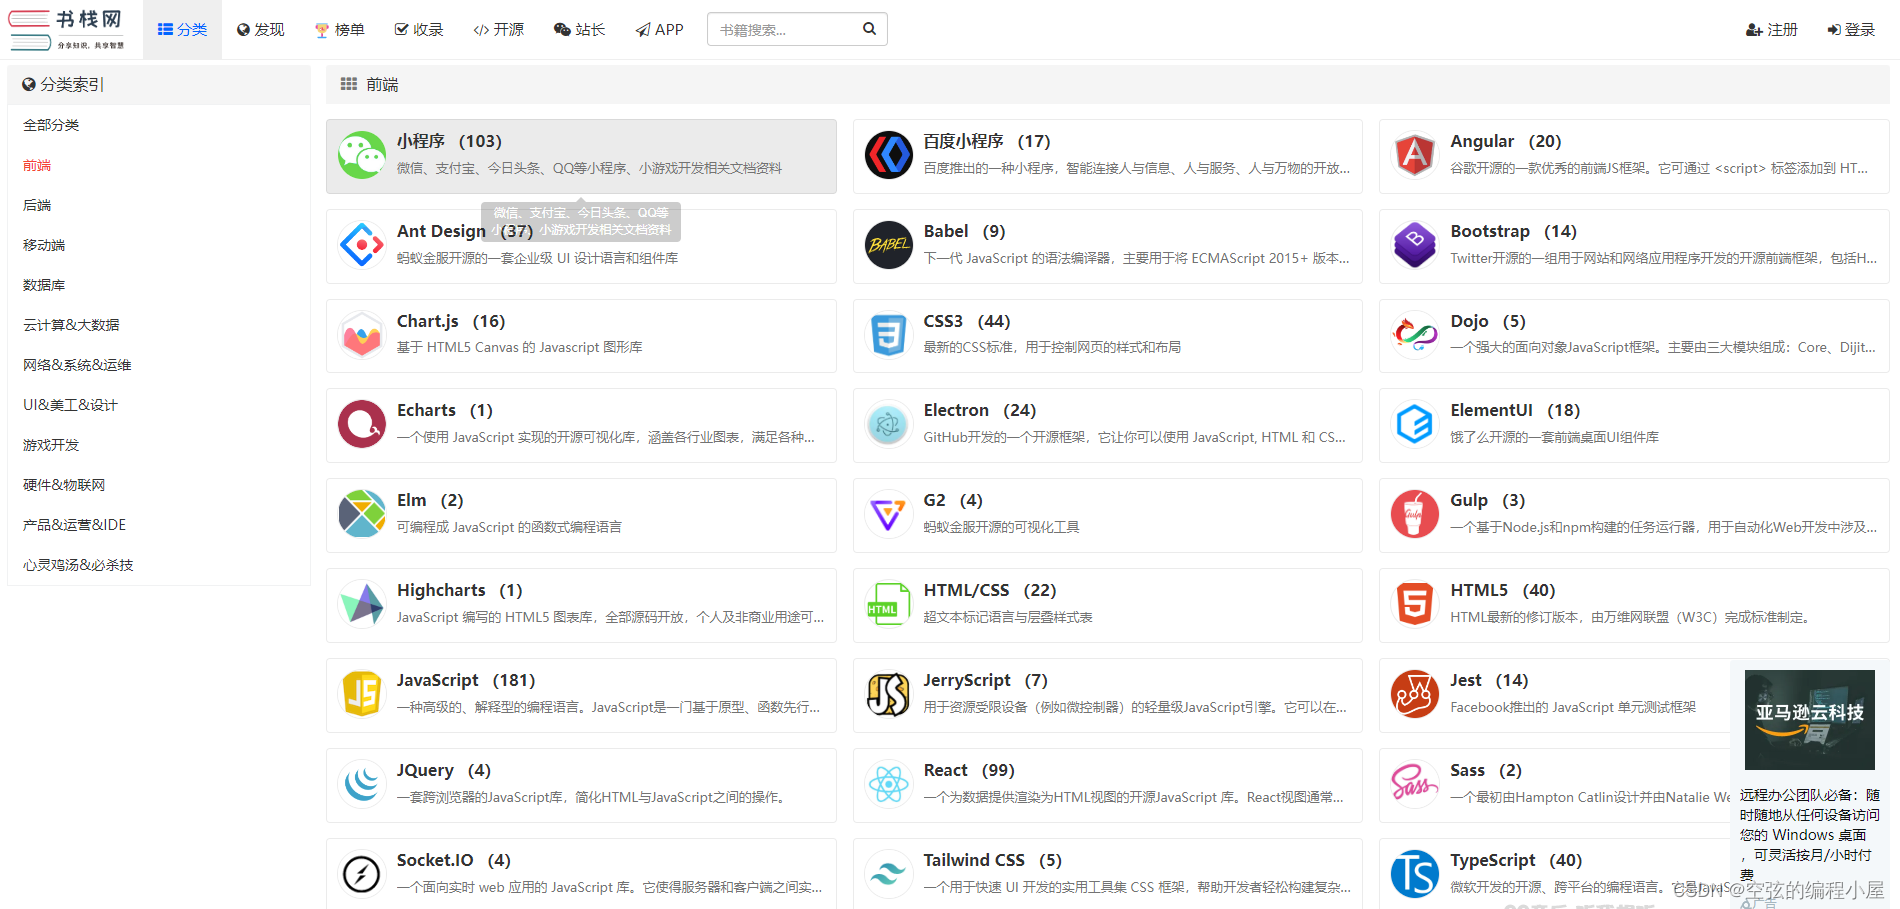Screen dimensions: 1900x909
Task: Open the 开源 navigation item
Action: [499, 30]
